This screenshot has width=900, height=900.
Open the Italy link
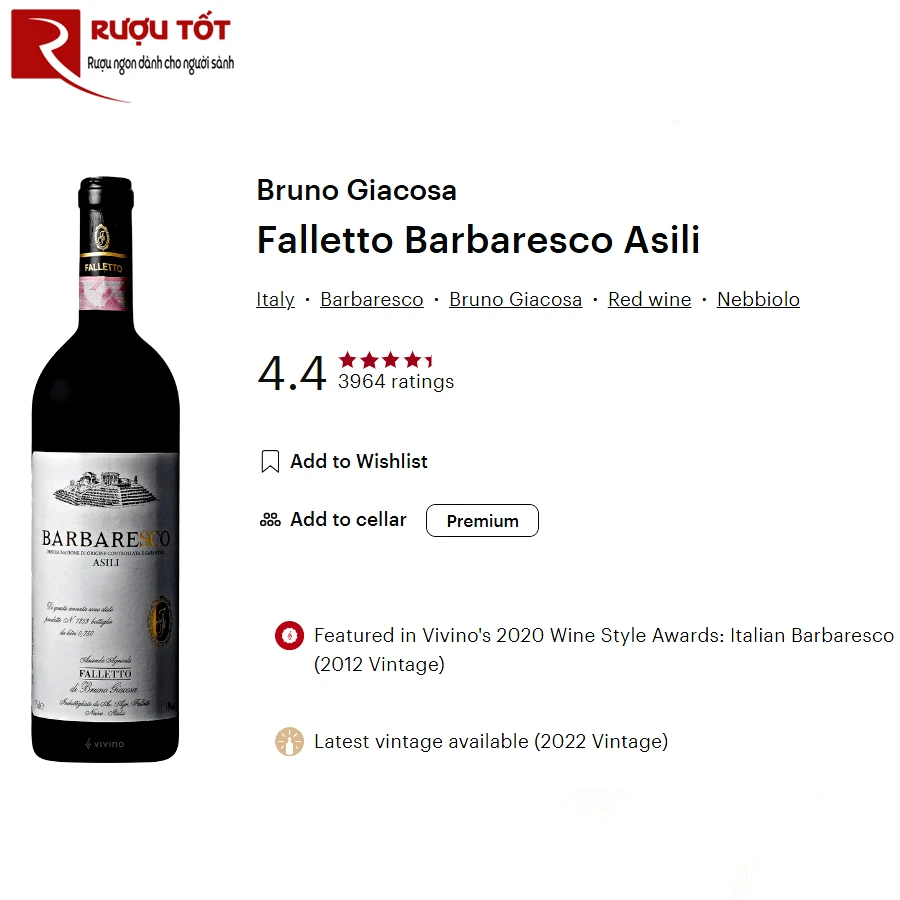click(x=276, y=300)
